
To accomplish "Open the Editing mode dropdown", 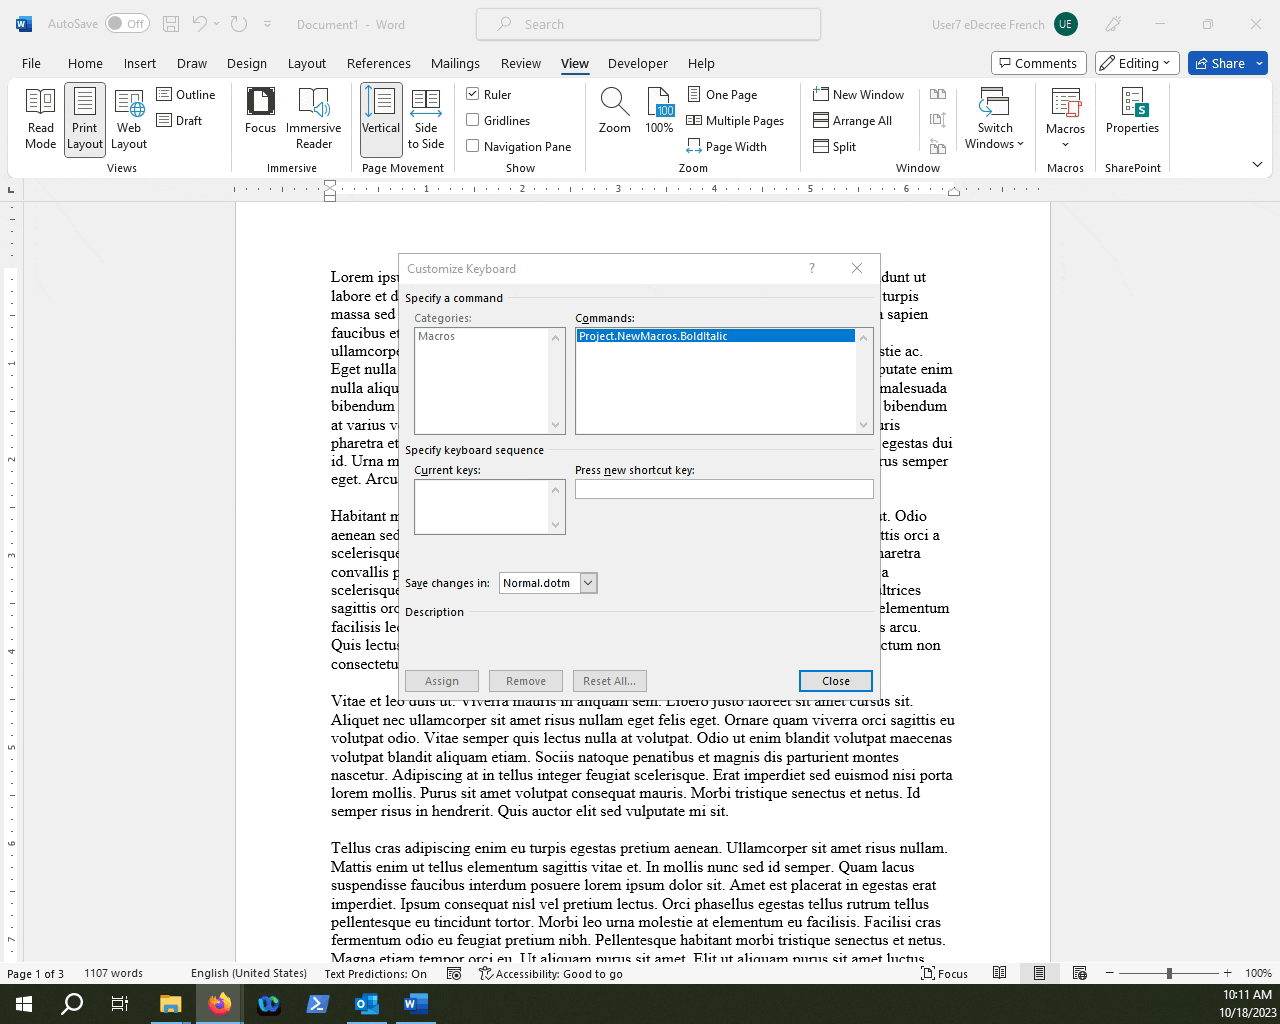I will [1137, 63].
